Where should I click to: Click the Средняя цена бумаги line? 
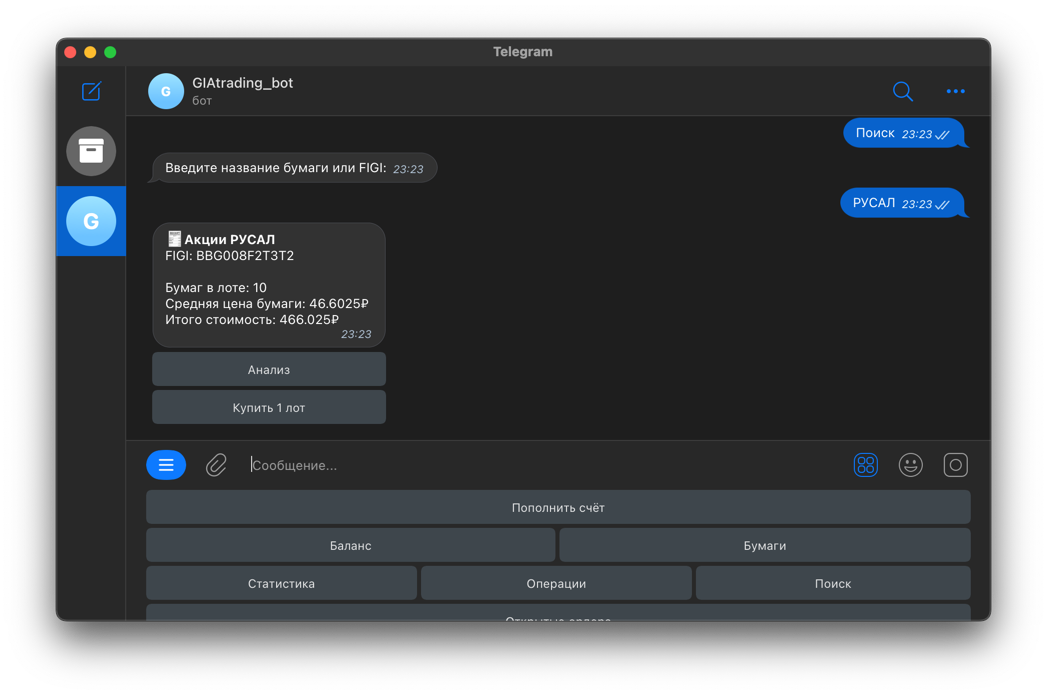[x=266, y=304]
